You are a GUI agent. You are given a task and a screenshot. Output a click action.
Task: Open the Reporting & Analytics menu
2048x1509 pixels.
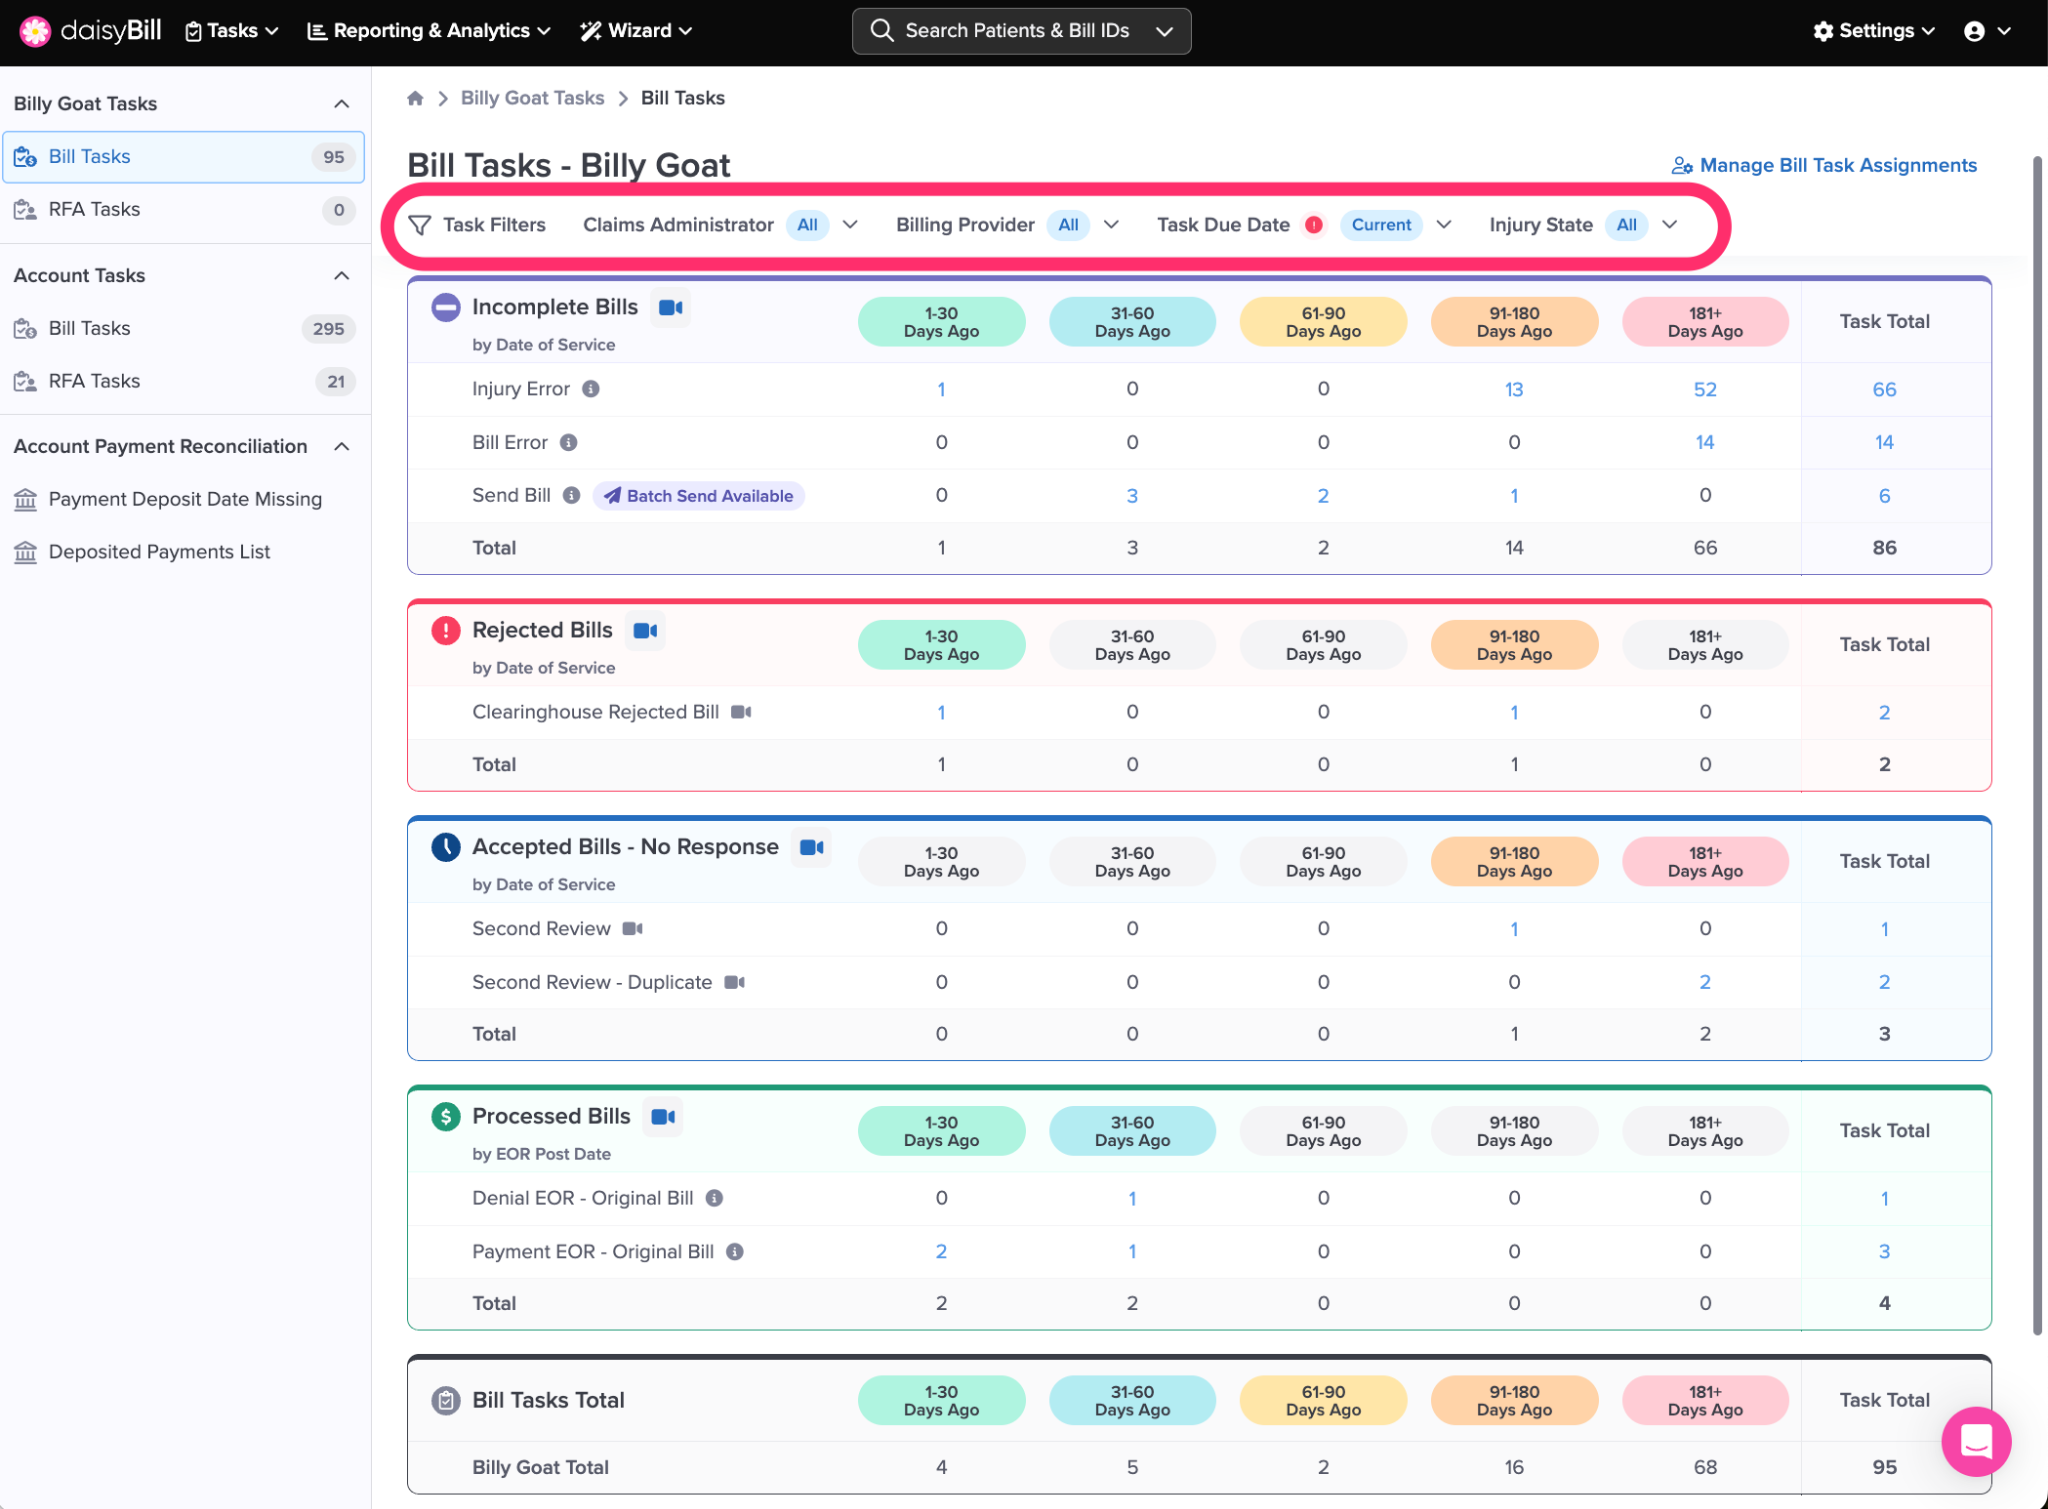(x=429, y=31)
